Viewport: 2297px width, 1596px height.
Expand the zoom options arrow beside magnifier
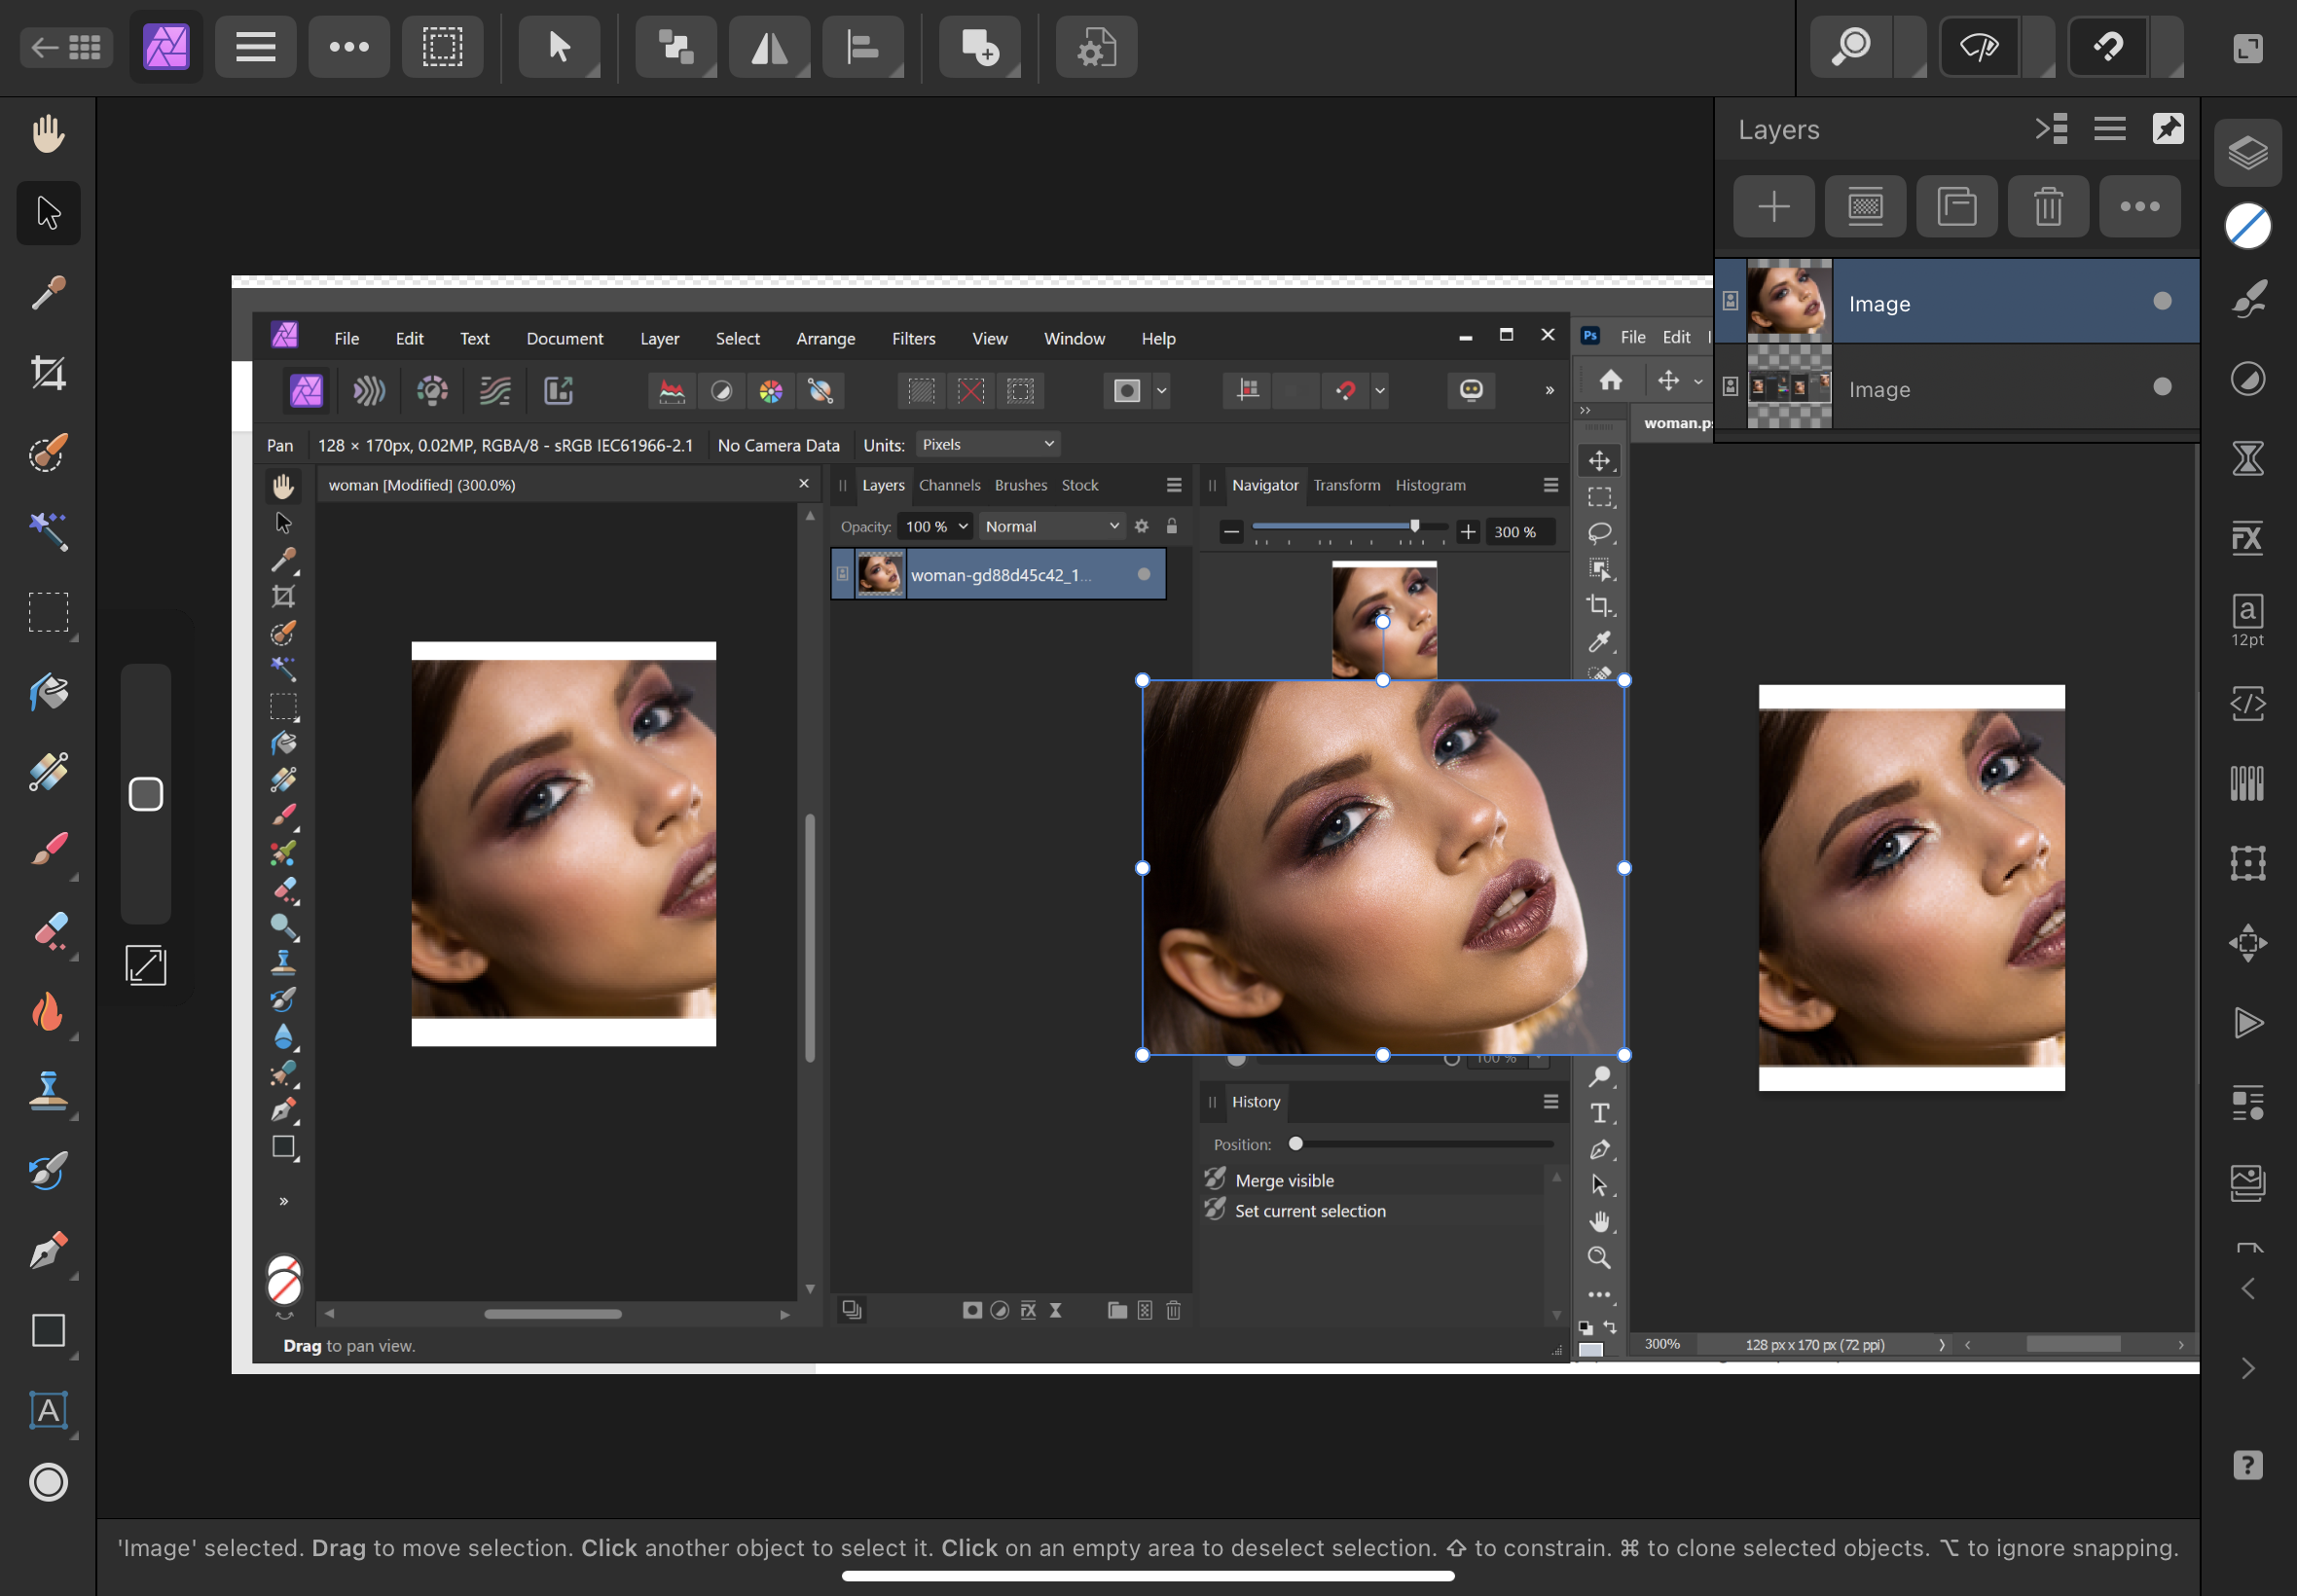1911,47
